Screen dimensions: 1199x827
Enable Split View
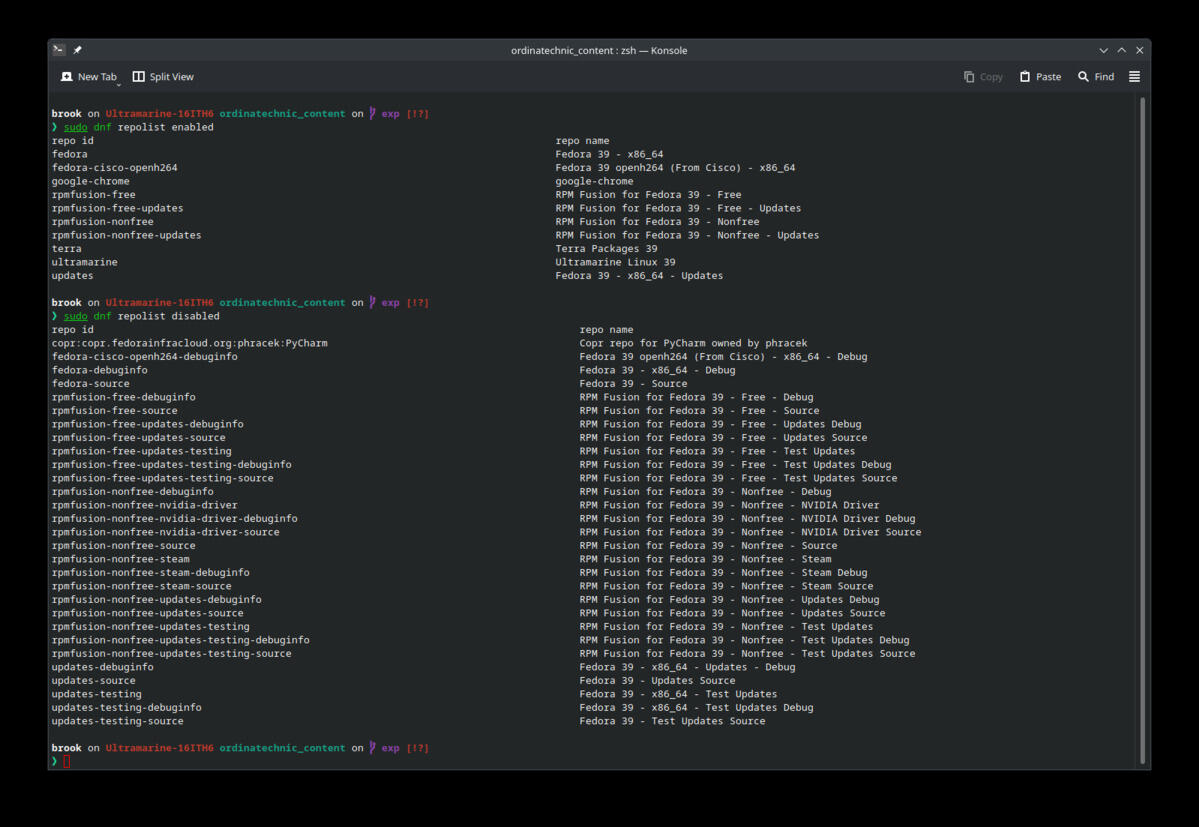[163, 76]
